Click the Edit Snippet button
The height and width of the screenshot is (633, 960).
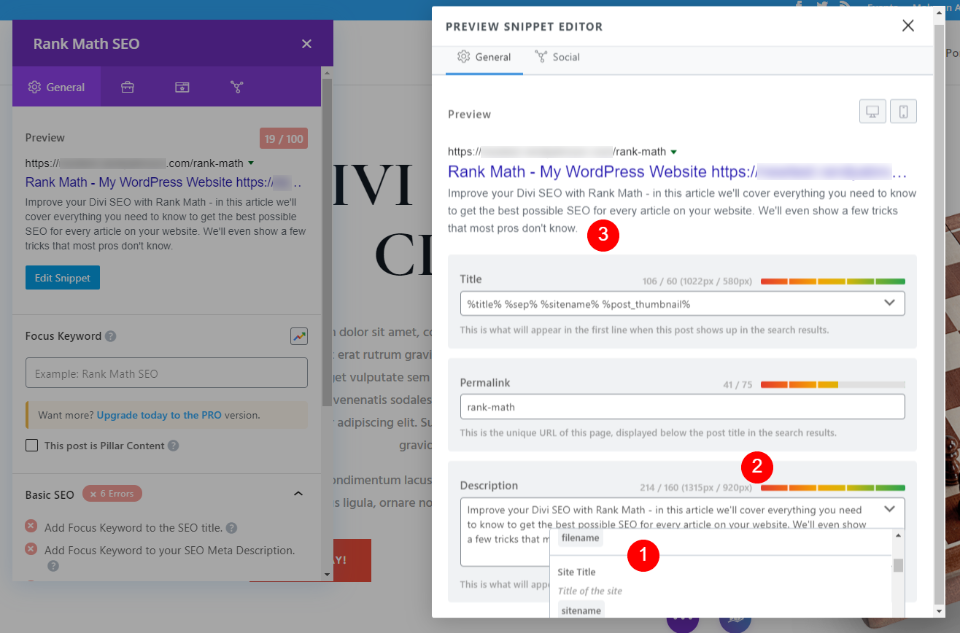click(62, 278)
